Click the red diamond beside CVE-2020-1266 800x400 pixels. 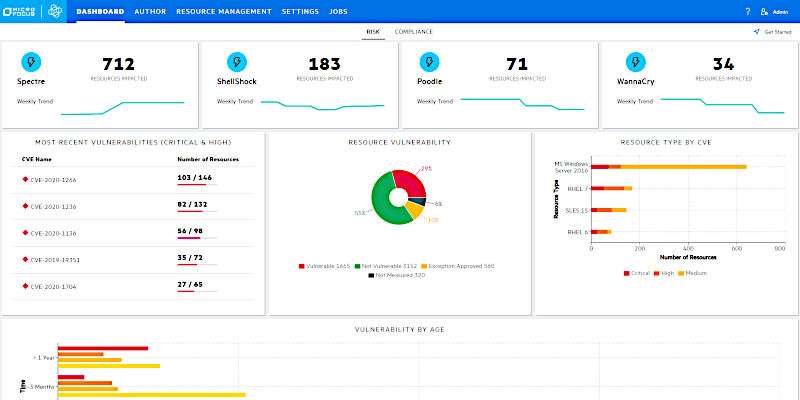click(x=25, y=179)
